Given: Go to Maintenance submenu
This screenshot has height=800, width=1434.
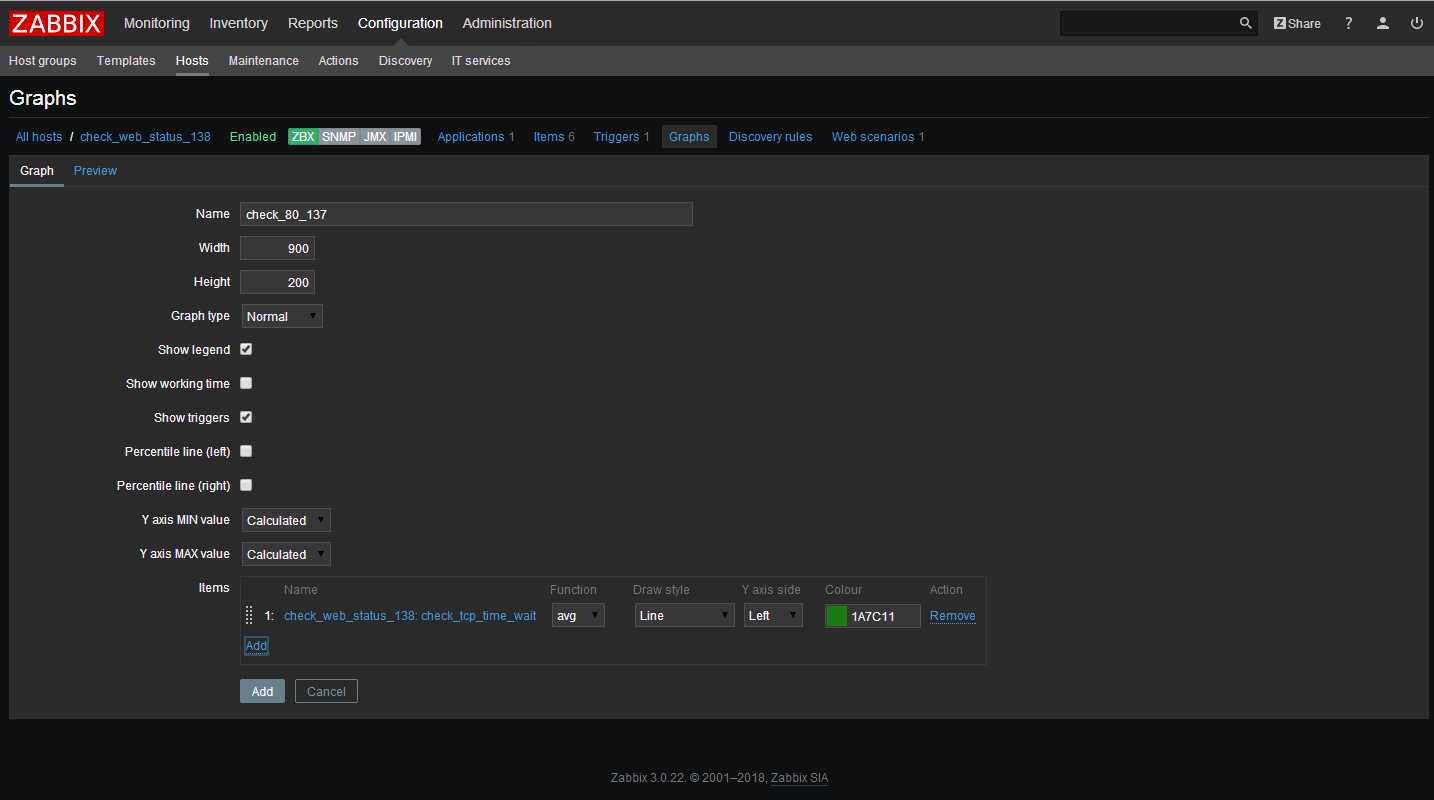Looking at the screenshot, I should [x=264, y=61].
